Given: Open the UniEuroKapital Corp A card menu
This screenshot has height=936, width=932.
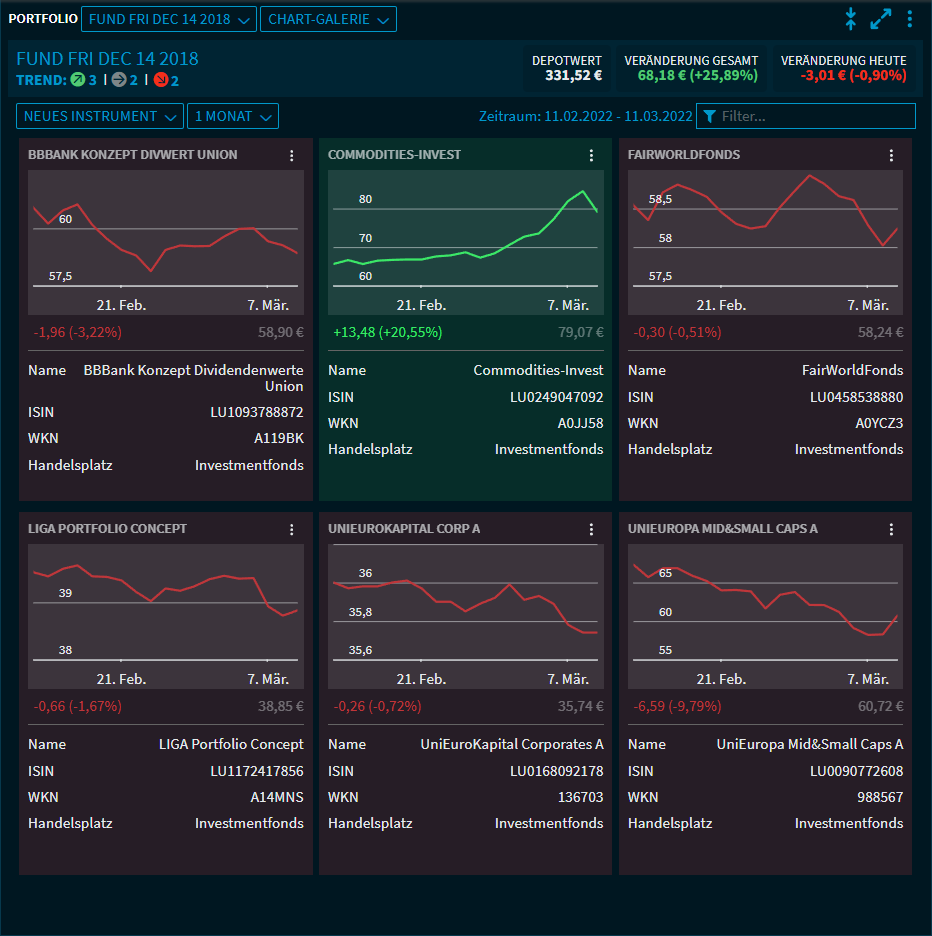Looking at the screenshot, I should coord(591,529).
